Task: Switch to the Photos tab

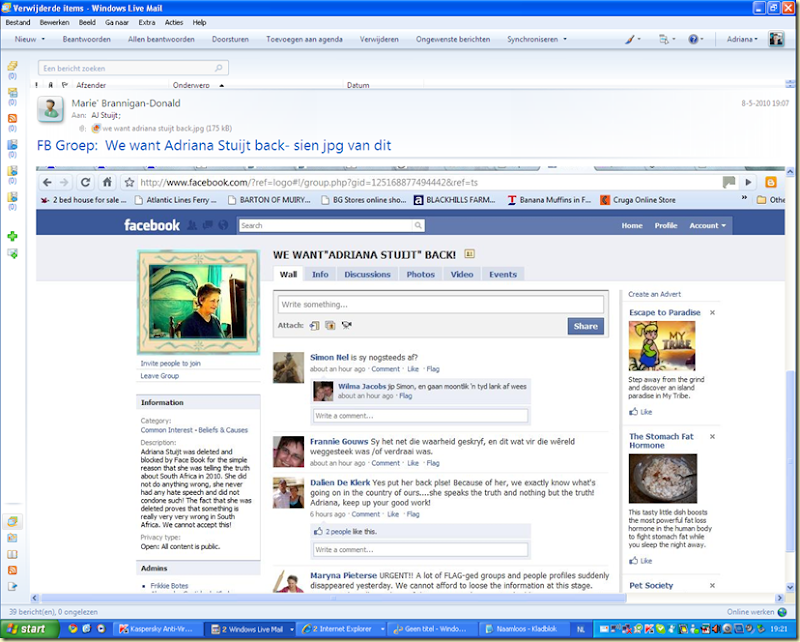Action: [x=420, y=274]
